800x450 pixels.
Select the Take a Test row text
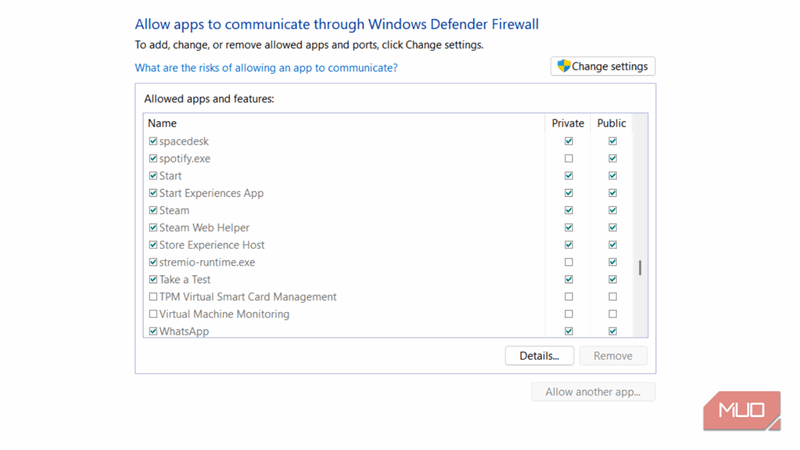click(185, 280)
